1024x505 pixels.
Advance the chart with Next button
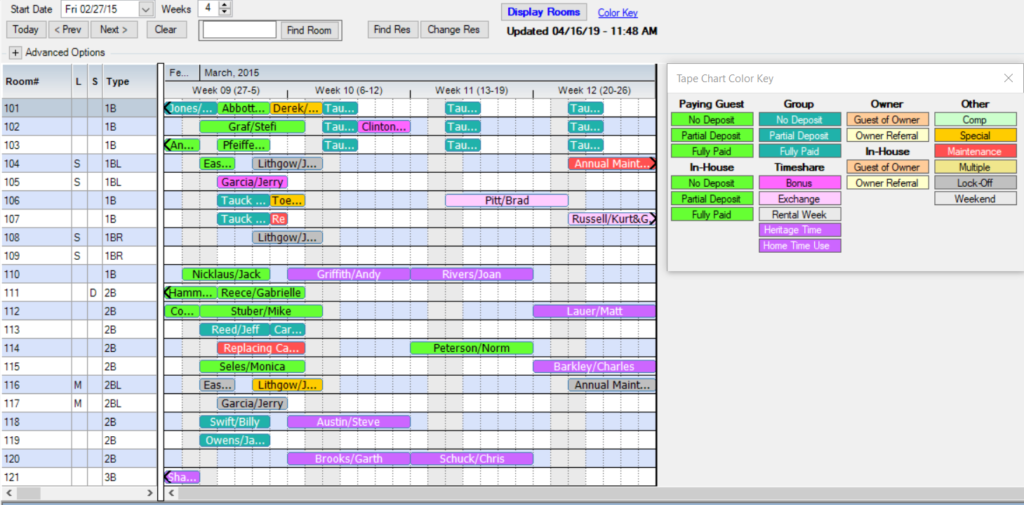tap(116, 30)
